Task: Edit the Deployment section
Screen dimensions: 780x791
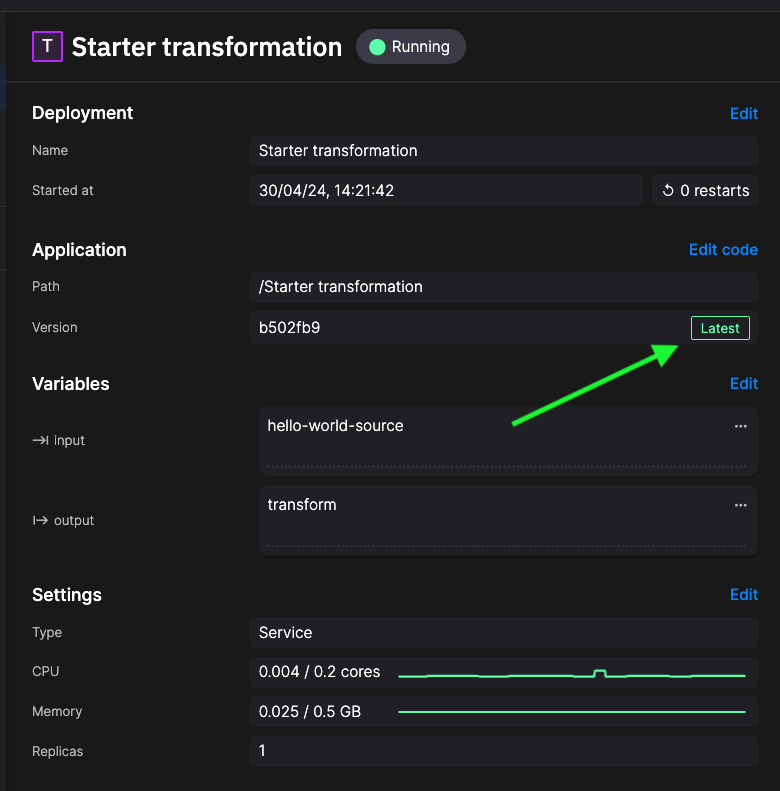Action: 743,113
